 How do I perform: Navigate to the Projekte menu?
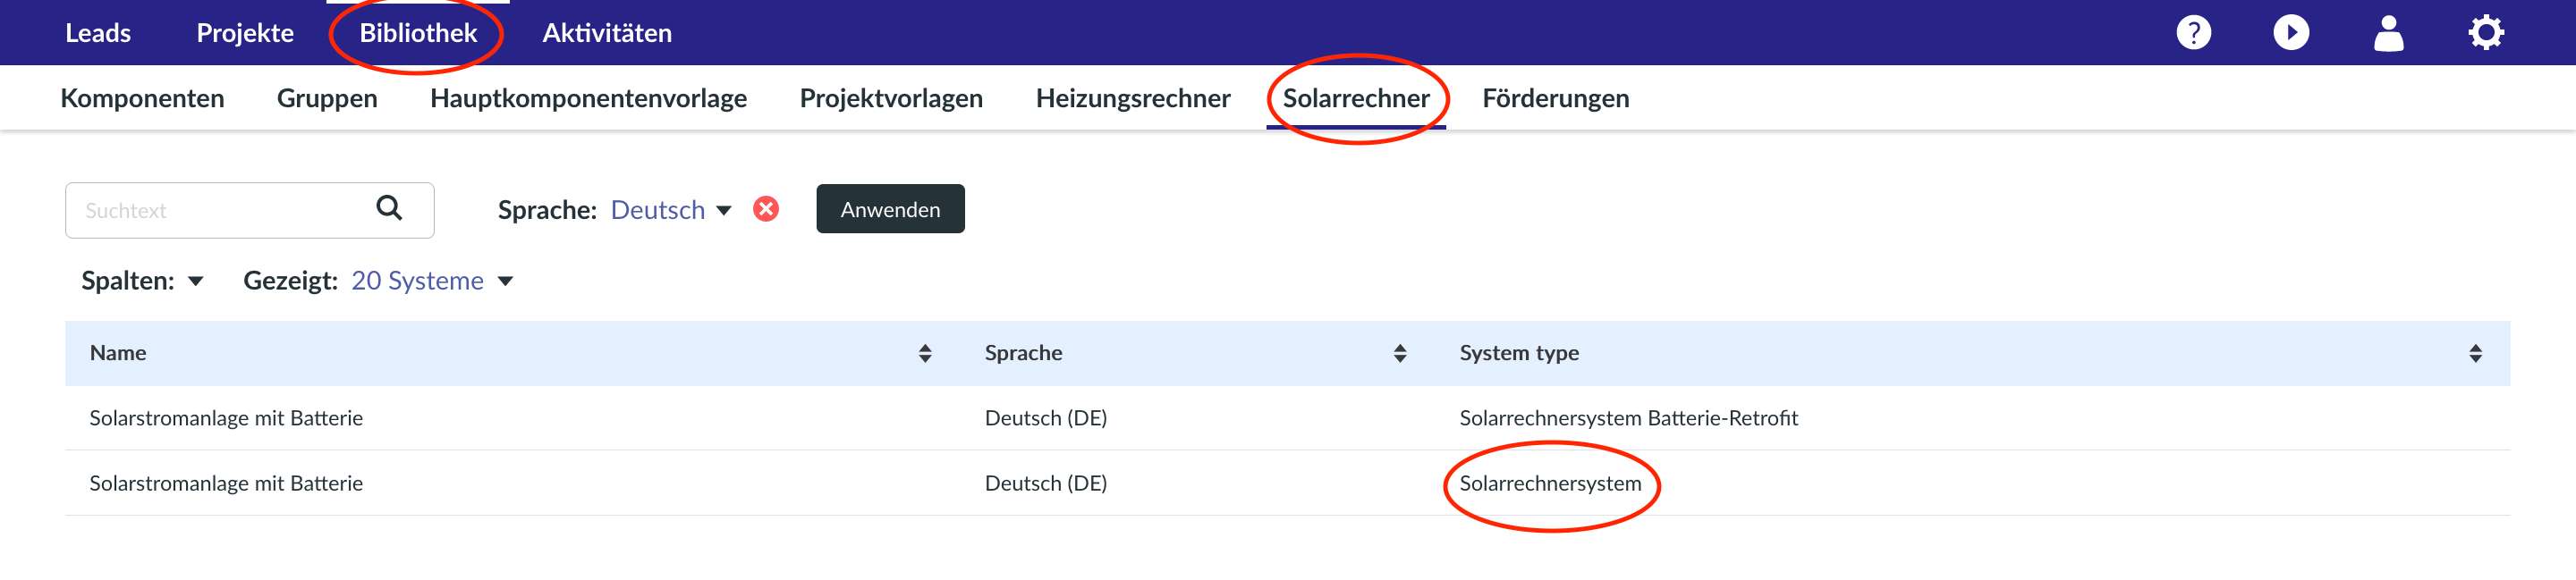coord(245,33)
